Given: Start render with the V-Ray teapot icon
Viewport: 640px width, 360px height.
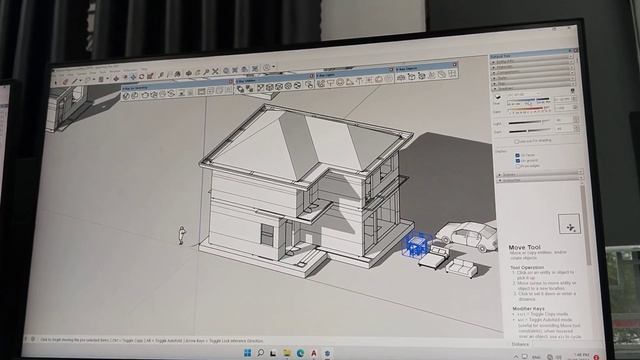Looking at the screenshot, I should 145,95.
